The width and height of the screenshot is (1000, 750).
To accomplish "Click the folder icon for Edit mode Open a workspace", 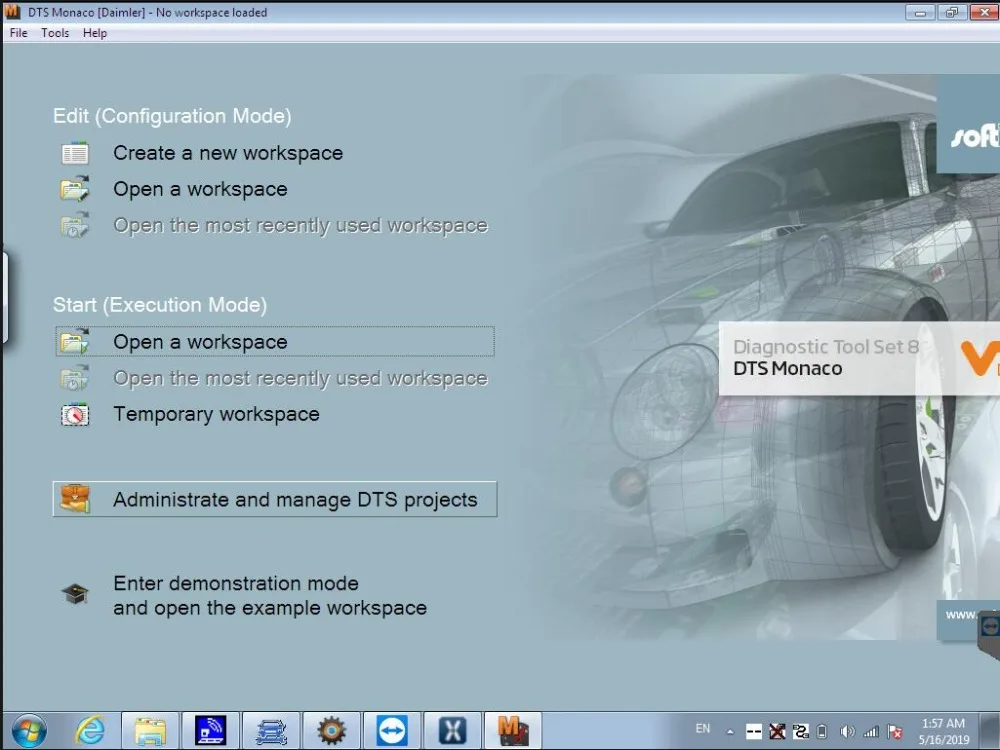I will tap(75, 189).
